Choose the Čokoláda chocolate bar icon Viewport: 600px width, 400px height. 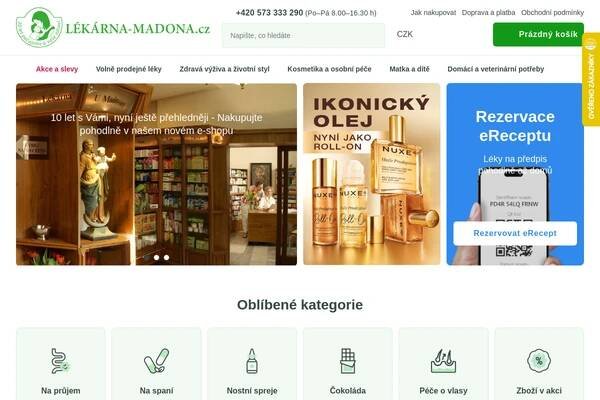click(347, 361)
